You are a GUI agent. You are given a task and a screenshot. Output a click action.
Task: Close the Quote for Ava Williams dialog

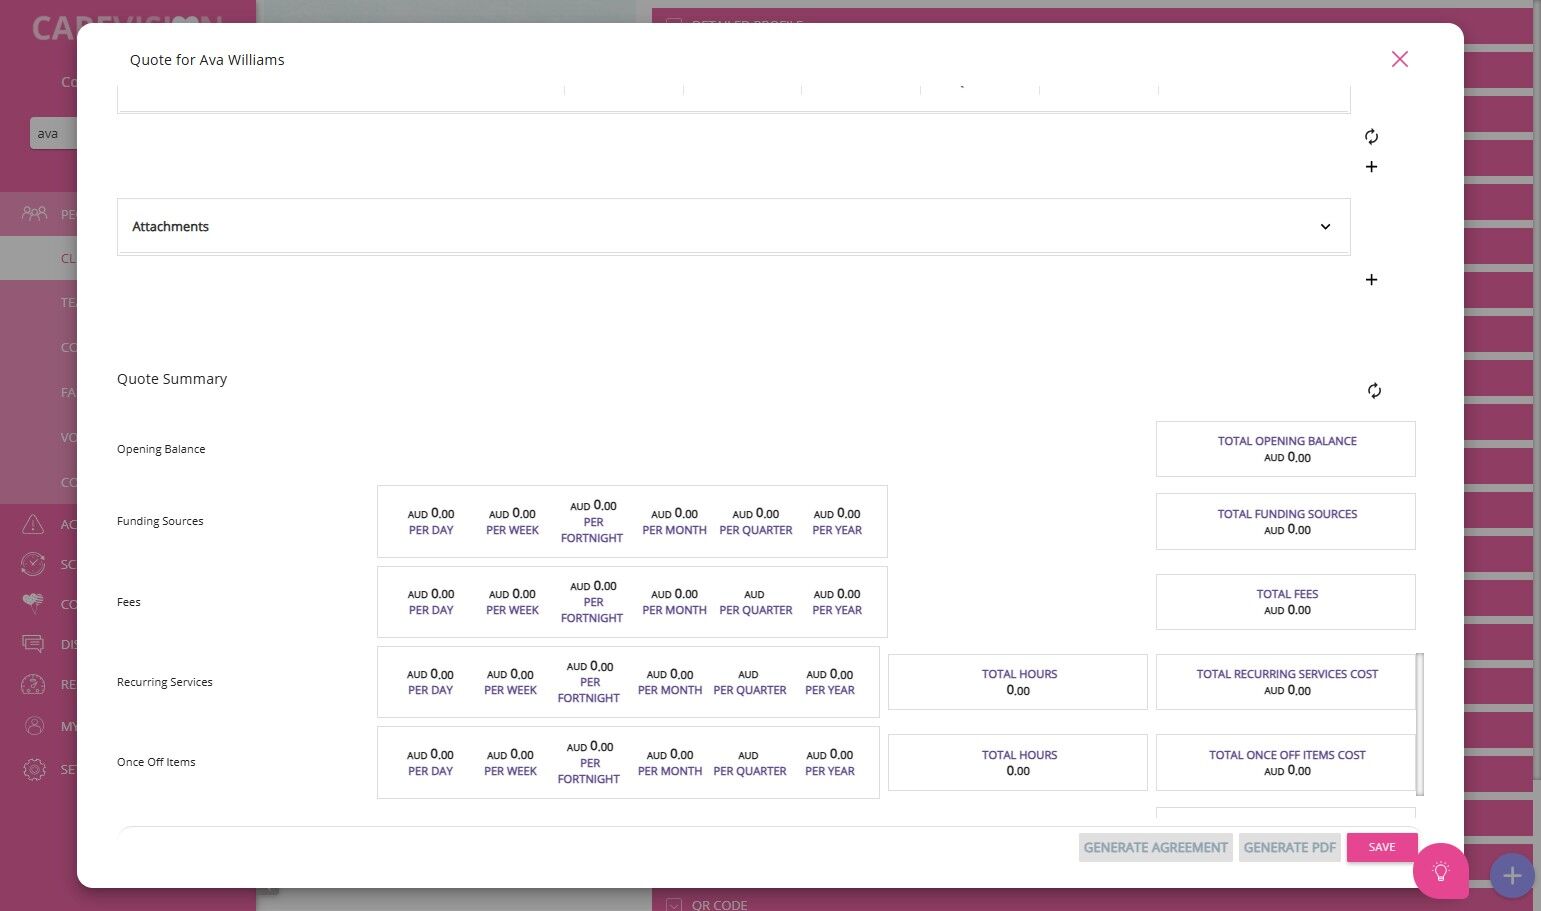[1400, 59]
